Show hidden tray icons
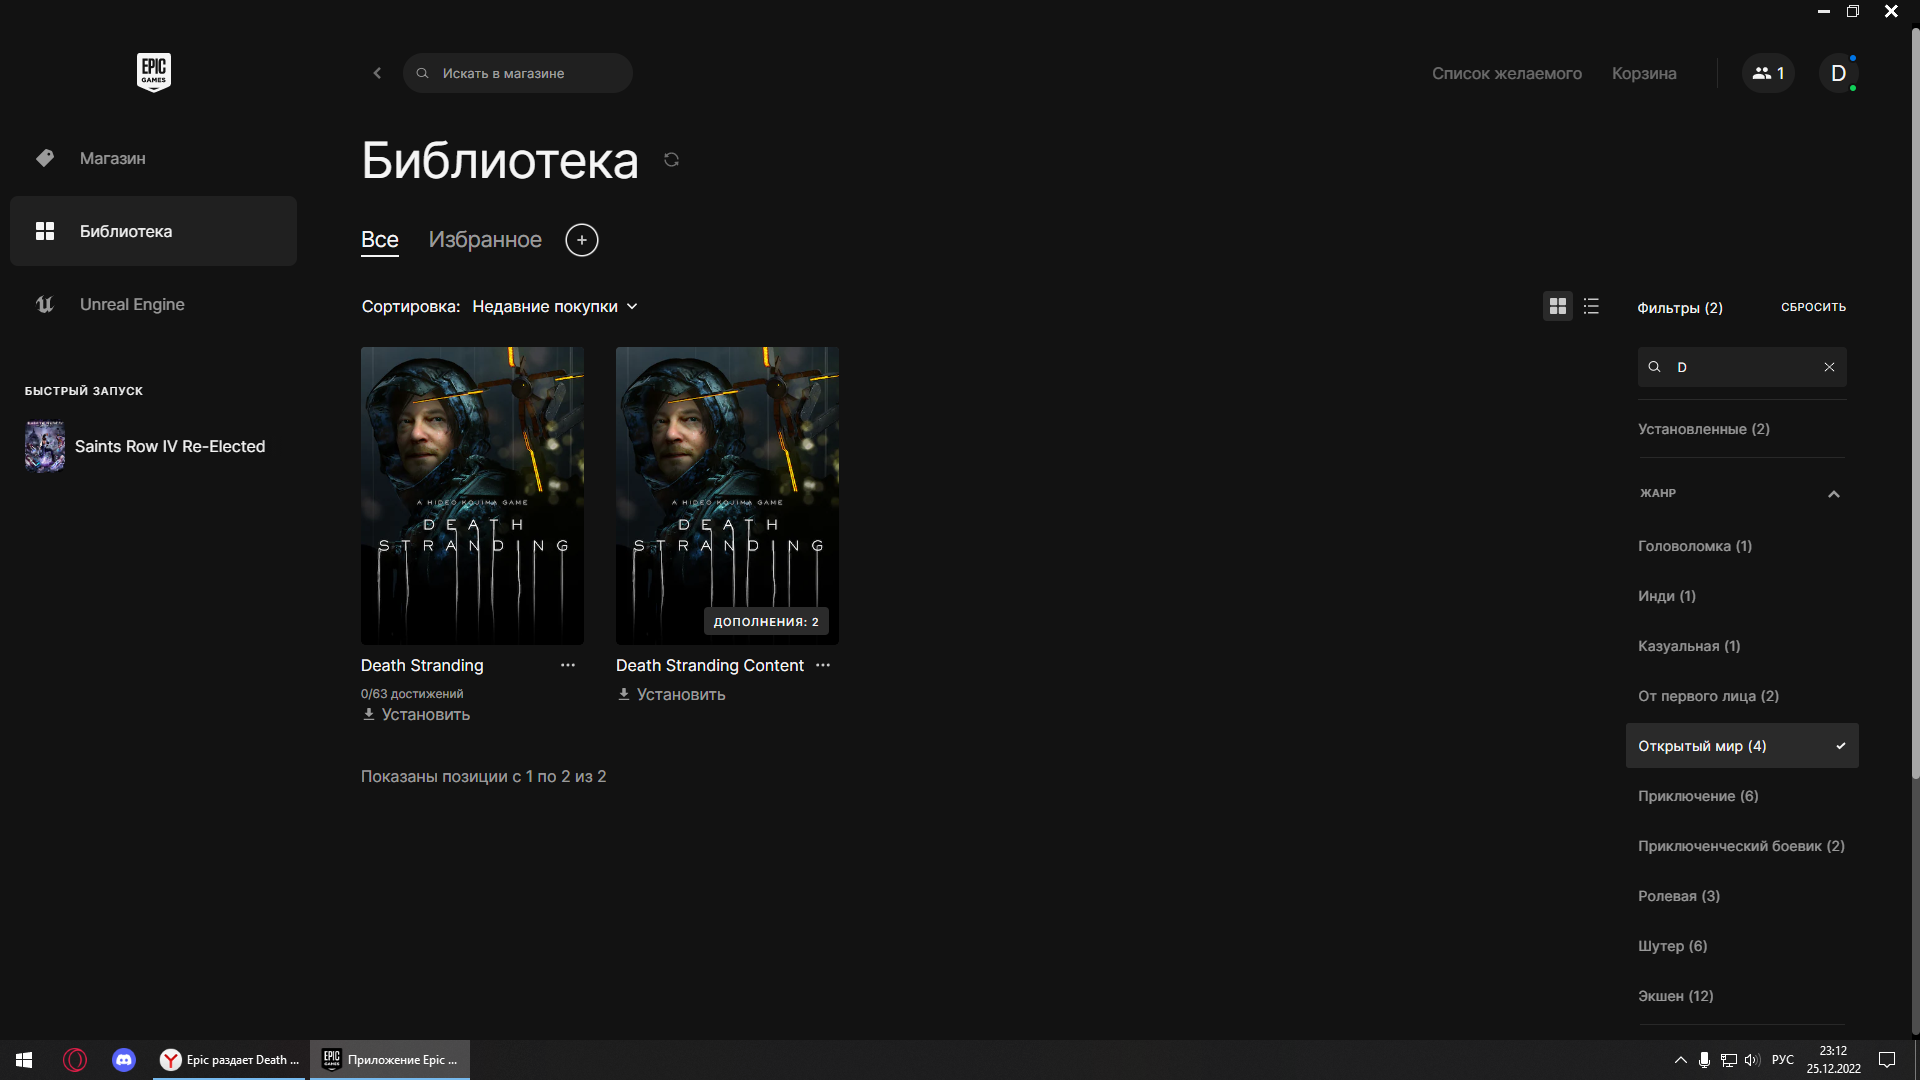The width and height of the screenshot is (1920, 1080). 1680,1060
